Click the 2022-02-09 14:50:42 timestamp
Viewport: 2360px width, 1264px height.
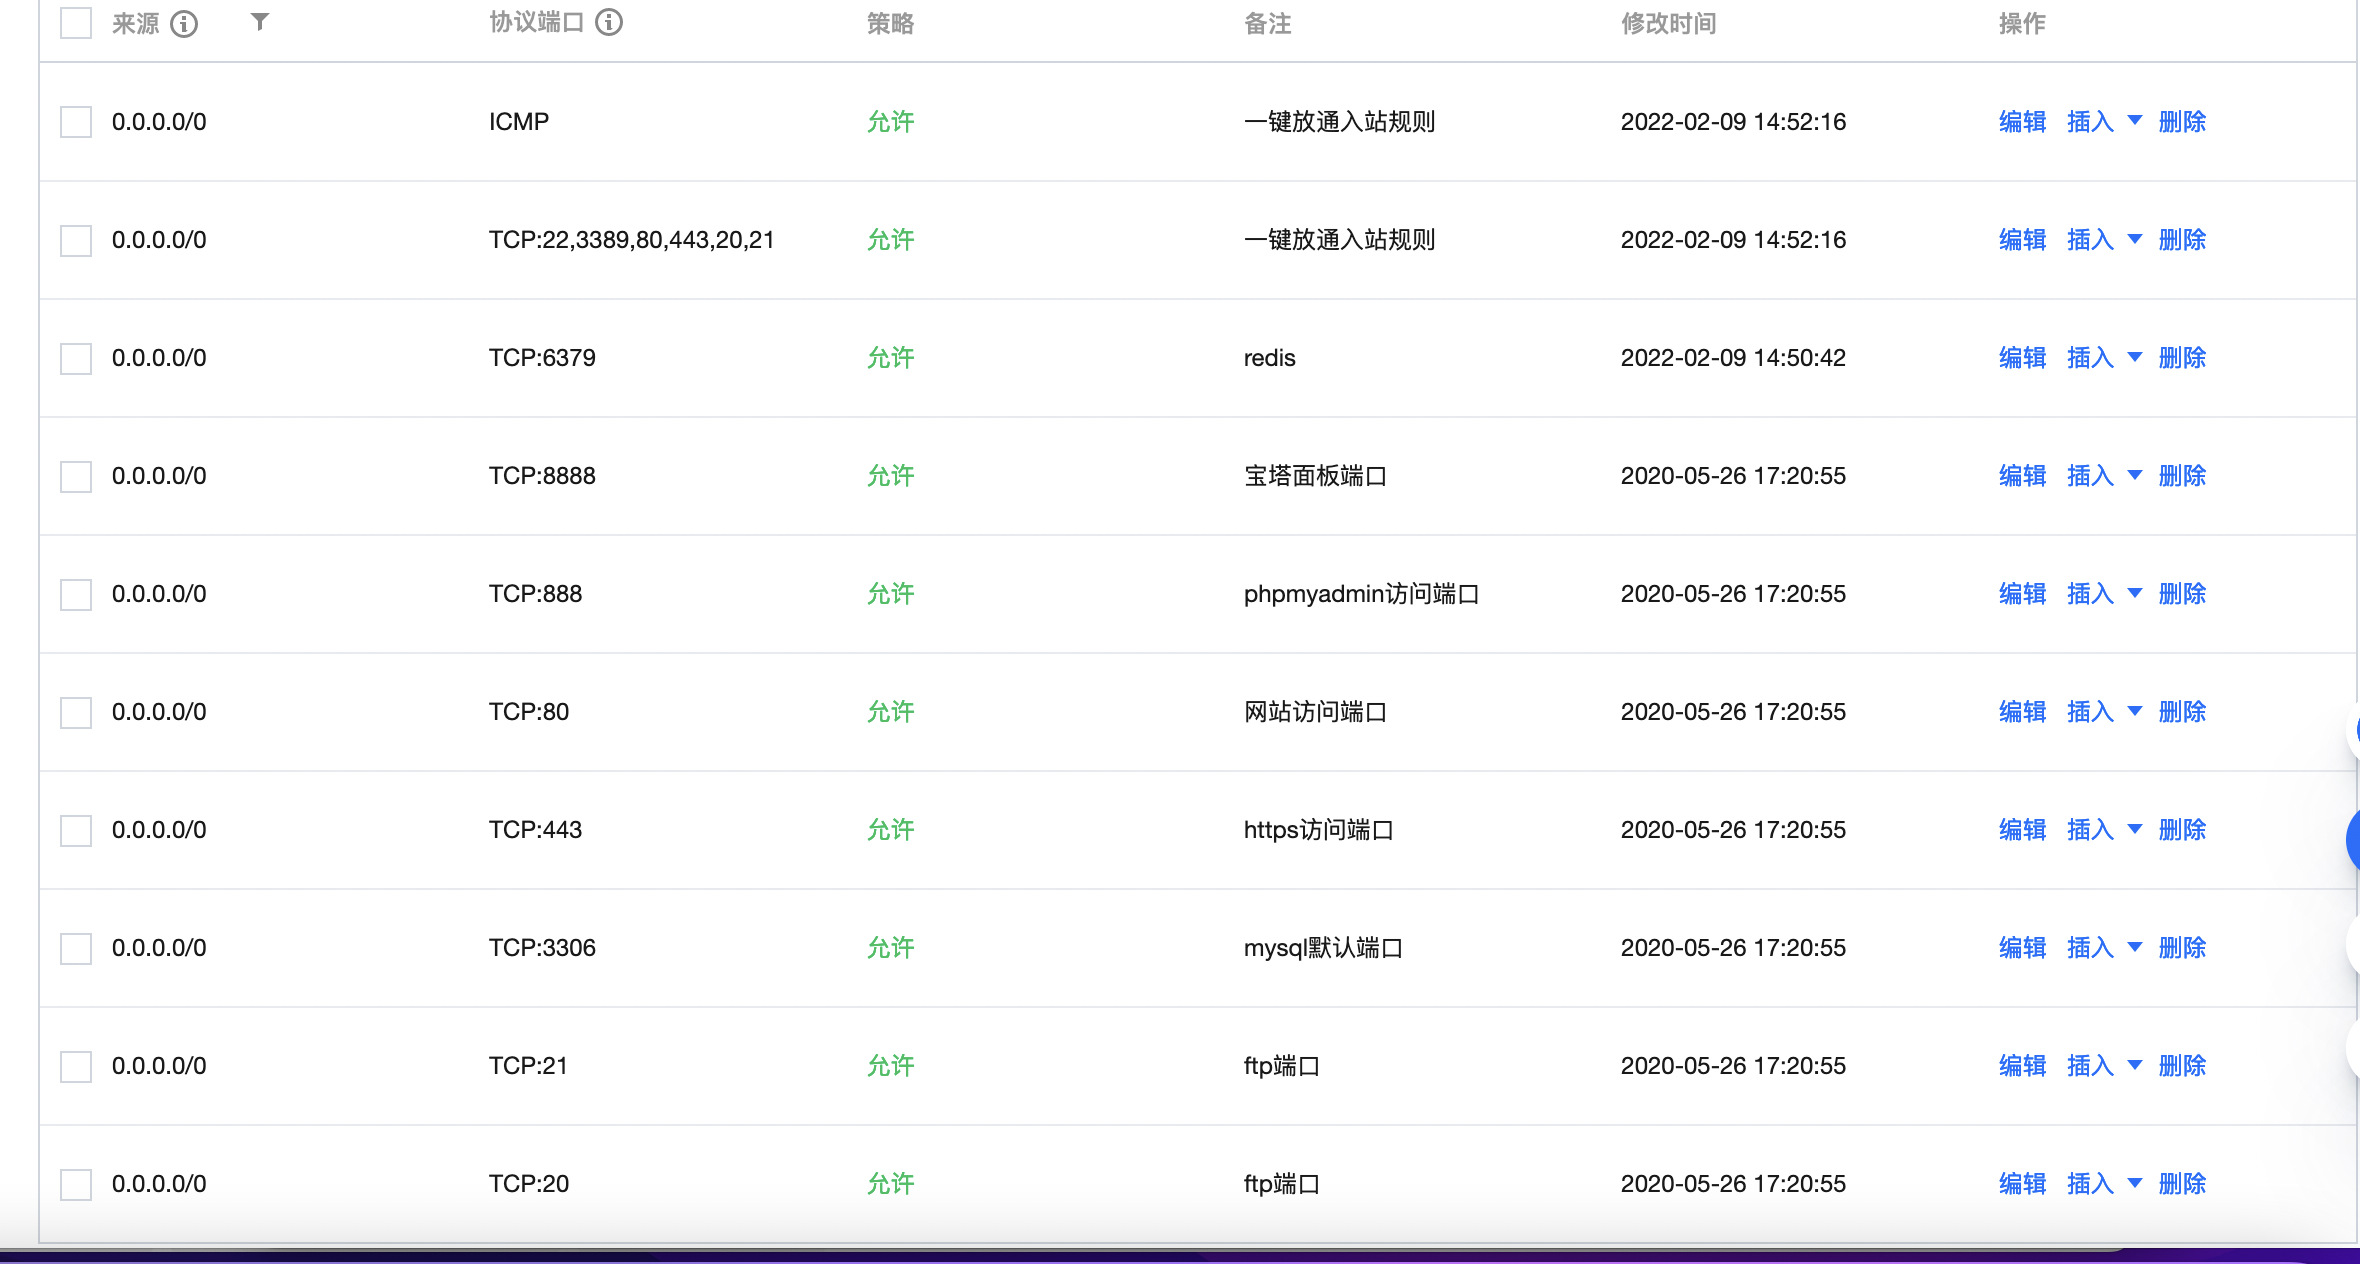click(x=1733, y=358)
